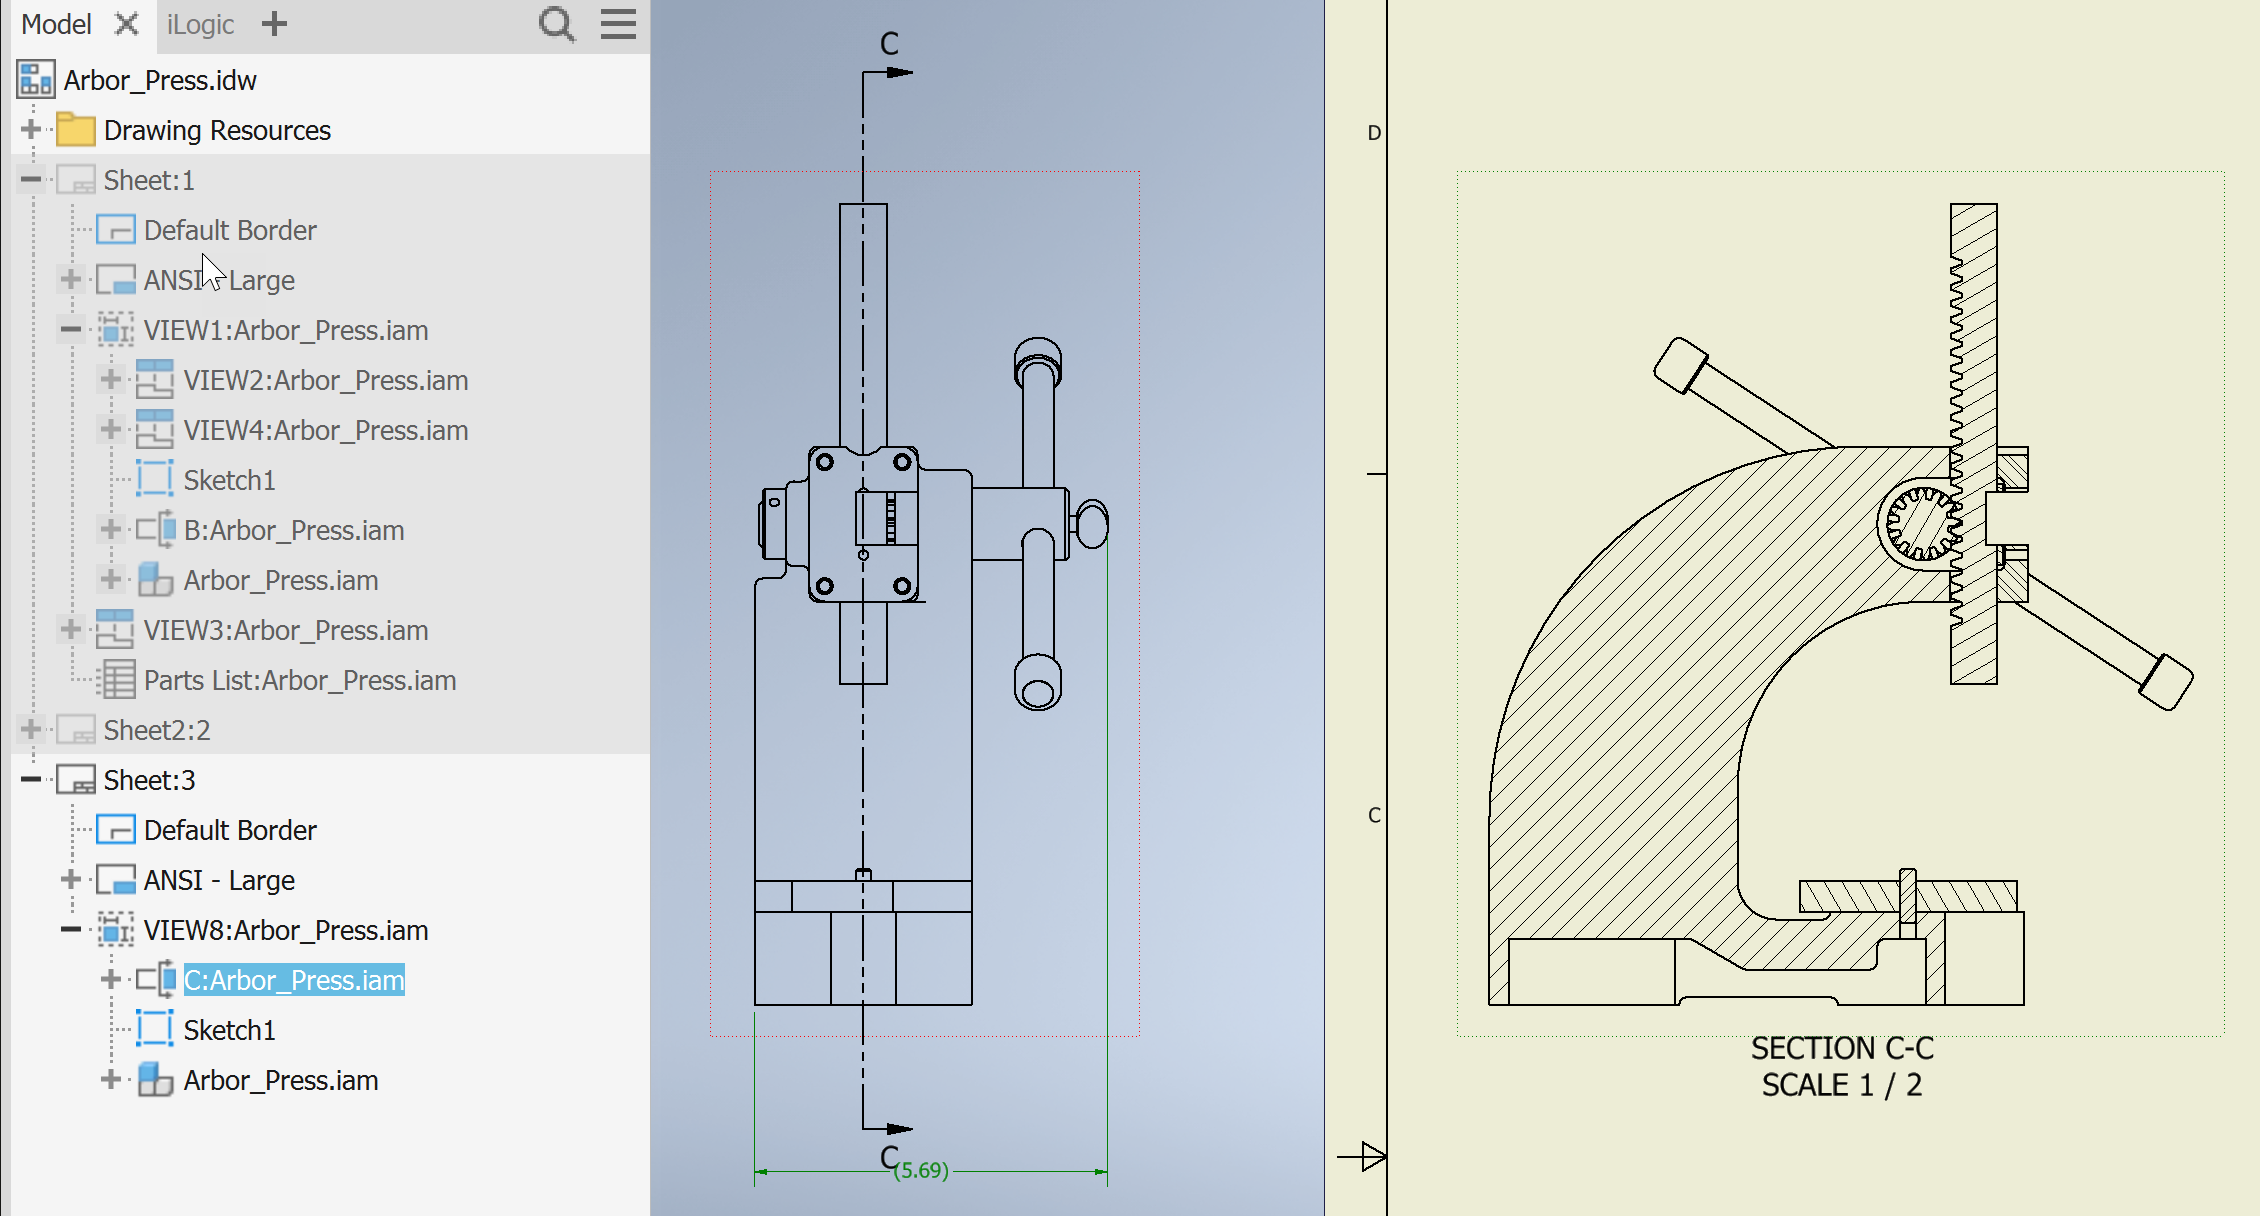Click the SECTION C-C view label
The width and height of the screenshot is (2260, 1216).
click(x=1841, y=1048)
